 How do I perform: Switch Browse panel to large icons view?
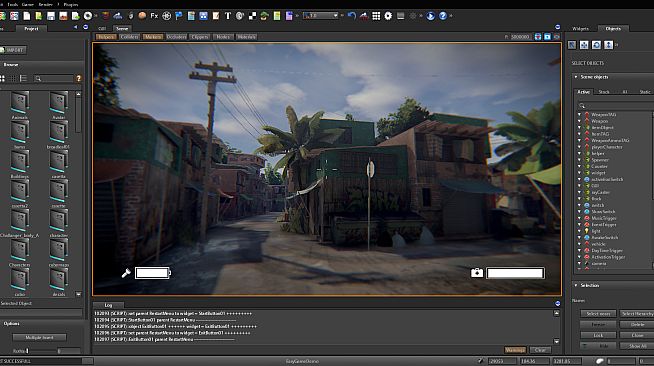pos(2,78)
